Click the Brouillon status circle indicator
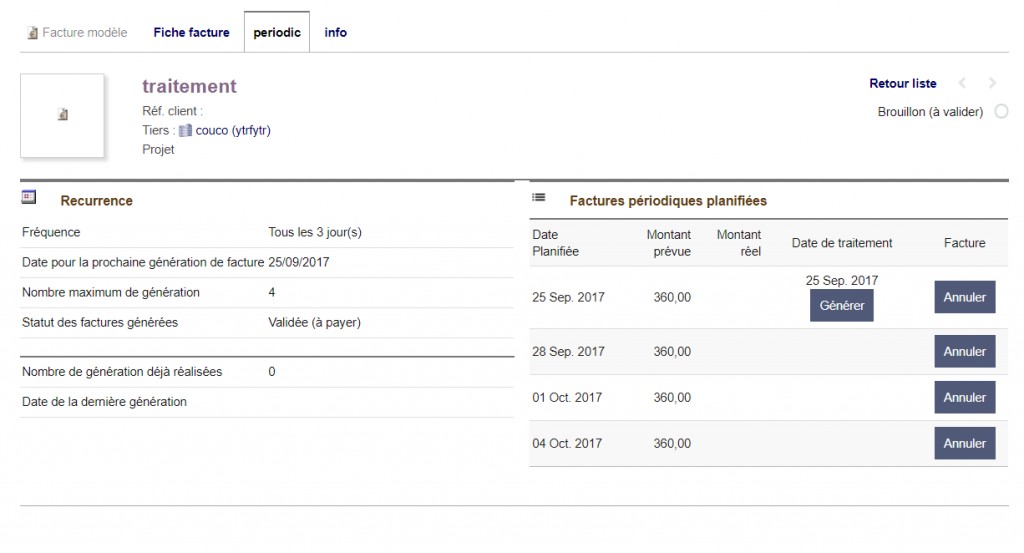 [1001, 112]
